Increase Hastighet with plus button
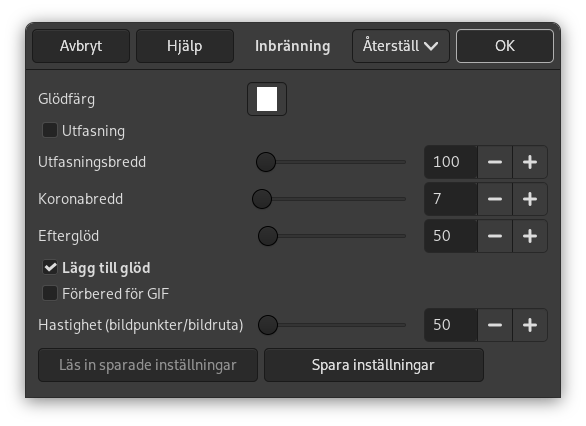 (x=530, y=325)
